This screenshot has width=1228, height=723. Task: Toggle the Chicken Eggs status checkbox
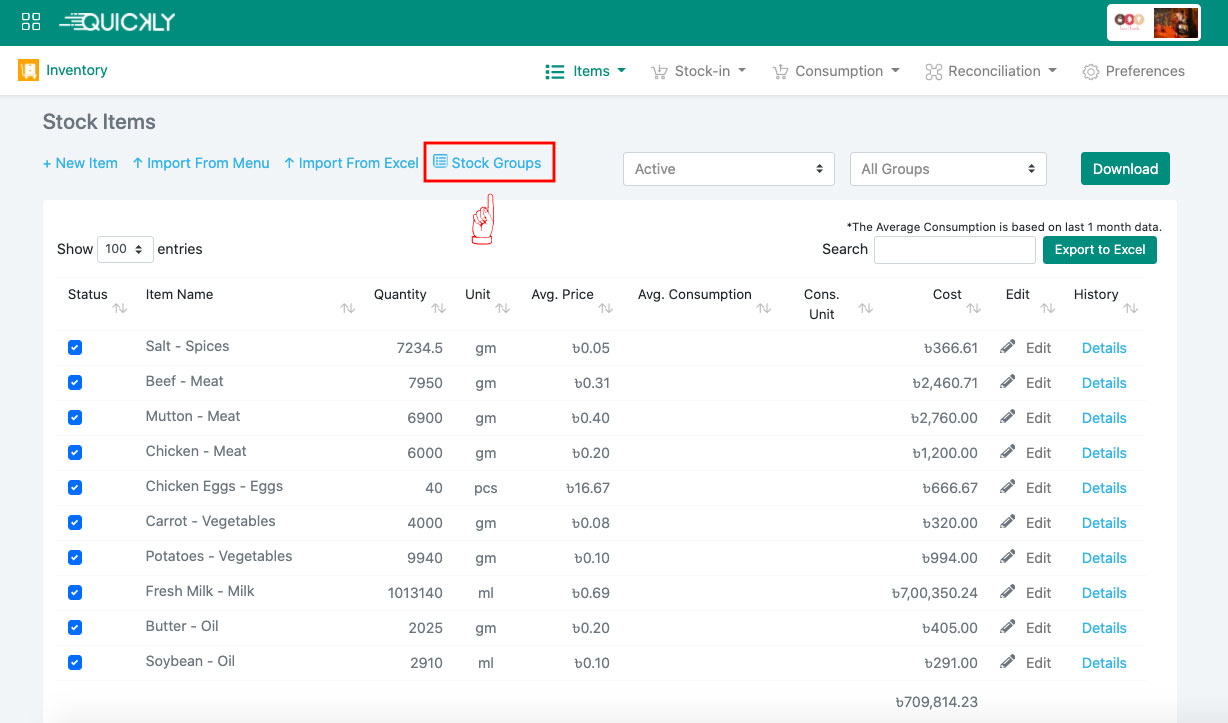[x=75, y=488]
